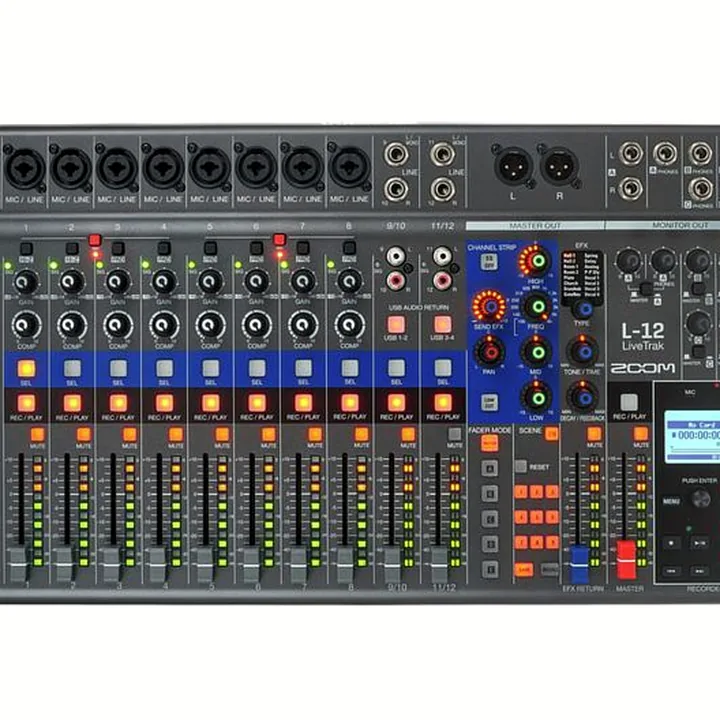Select channel 1 with its lit SEL button
This screenshot has height=720, width=720.
(x=26, y=368)
